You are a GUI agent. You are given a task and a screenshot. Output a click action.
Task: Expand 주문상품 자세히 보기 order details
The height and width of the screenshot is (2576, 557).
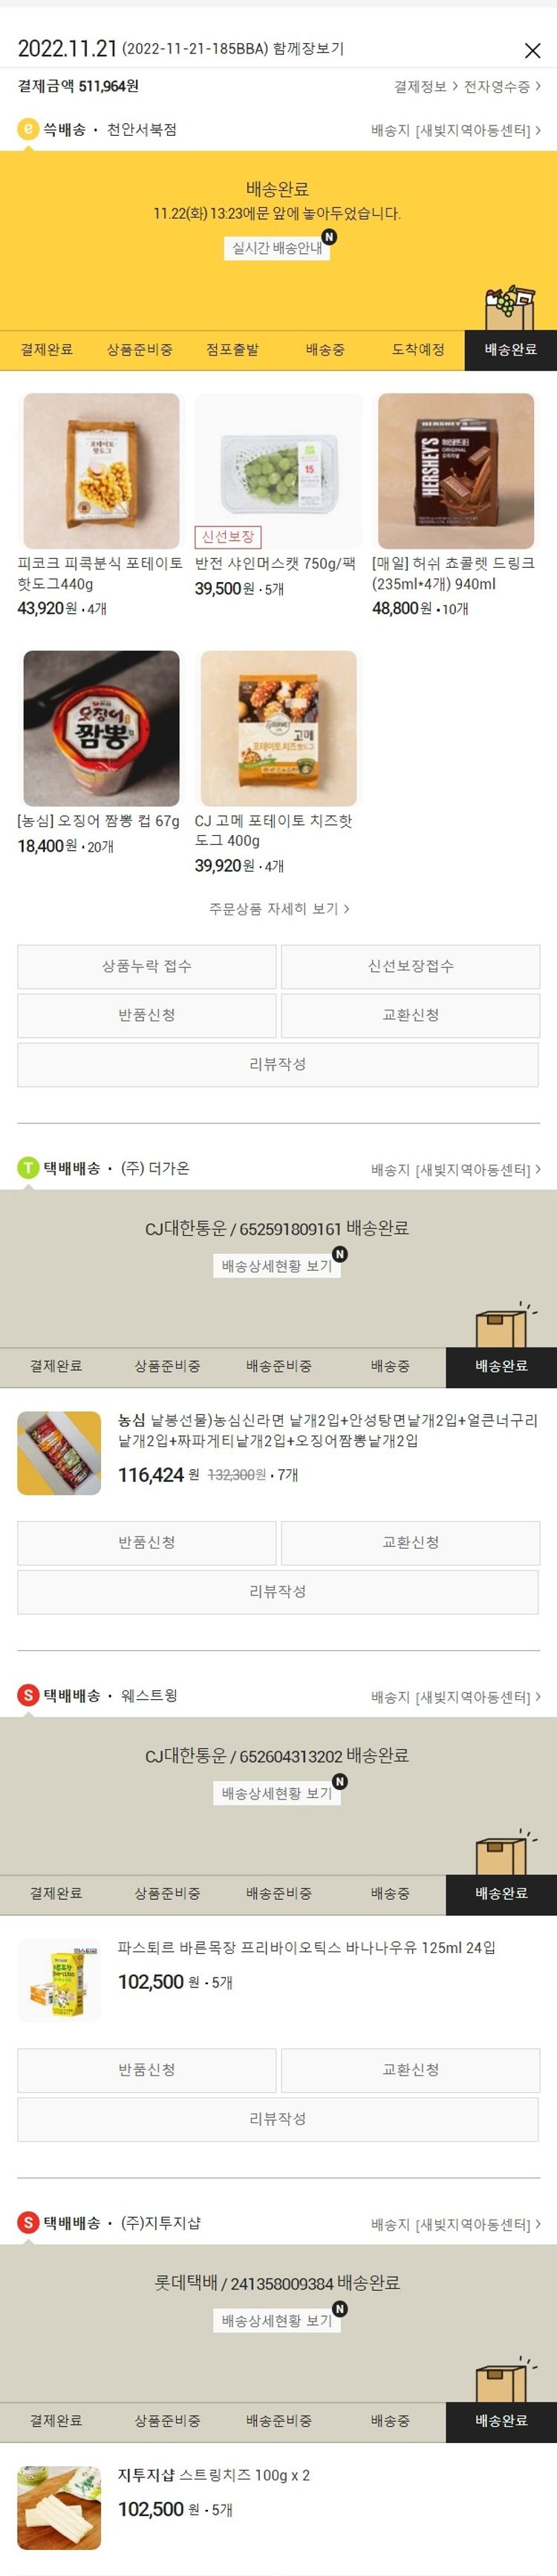pyautogui.click(x=279, y=909)
